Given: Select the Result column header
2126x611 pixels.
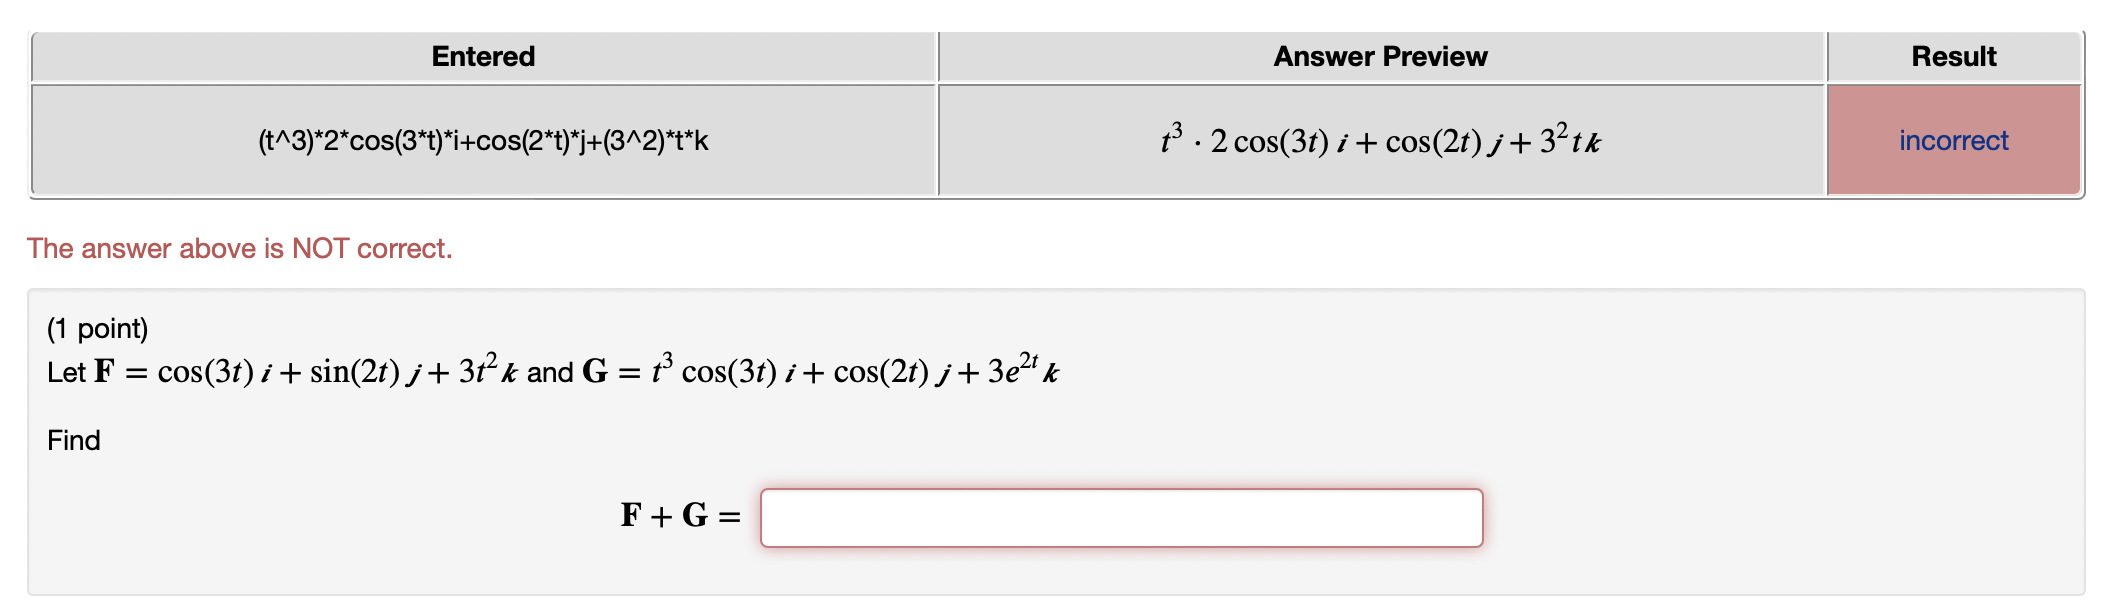Looking at the screenshot, I should coord(1954,56).
